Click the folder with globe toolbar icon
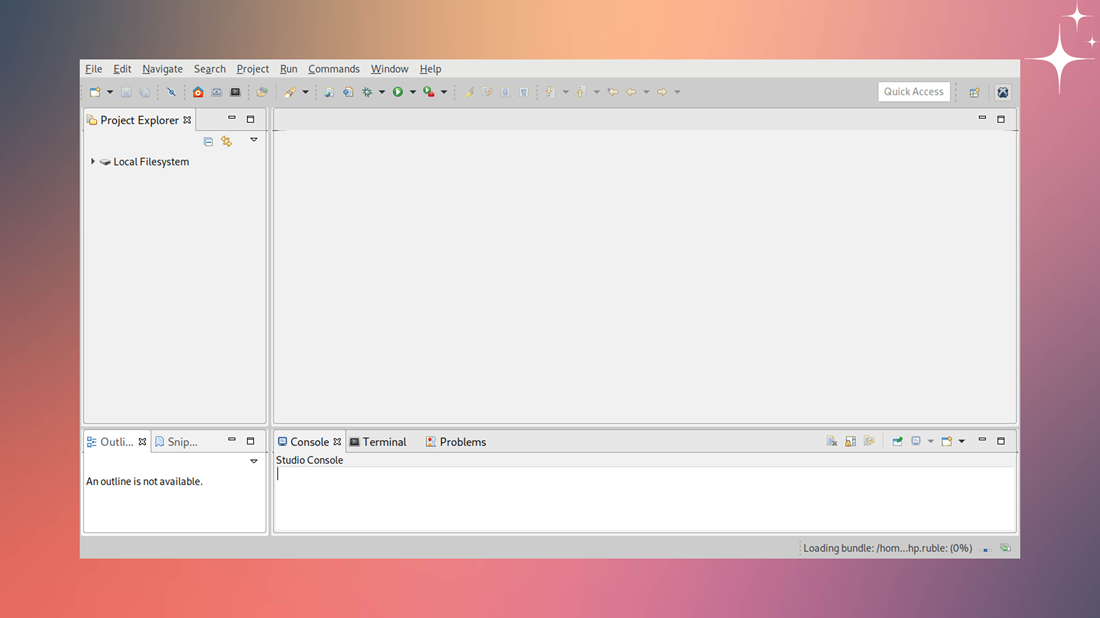The width and height of the screenshot is (1100, 618). 262,92
